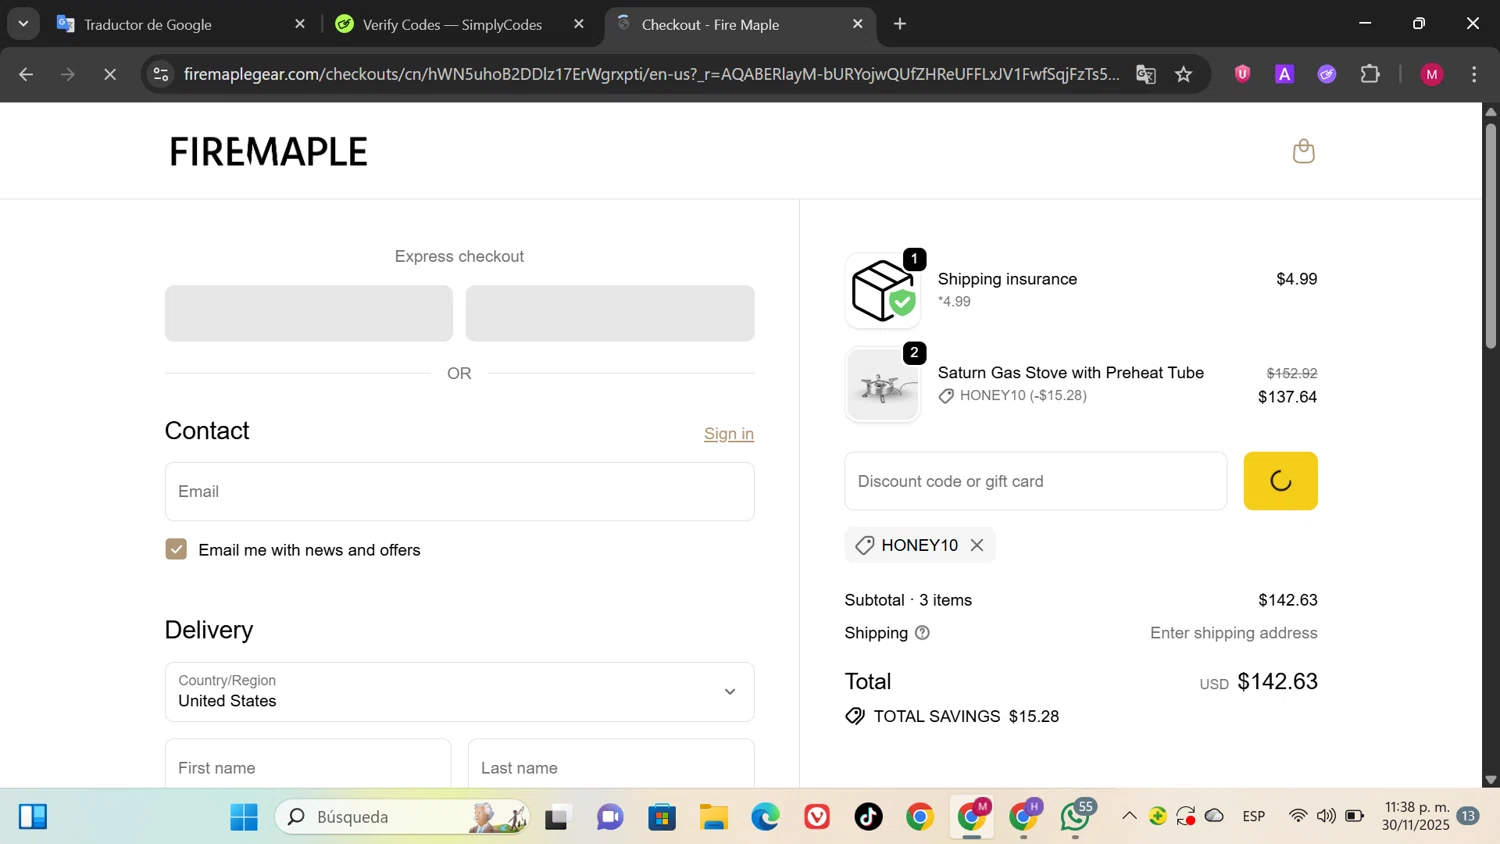Click the Saturn Gas Stove product thumbnail
1500x844 pixels.
pyautogui.click(x=882, y=385)
